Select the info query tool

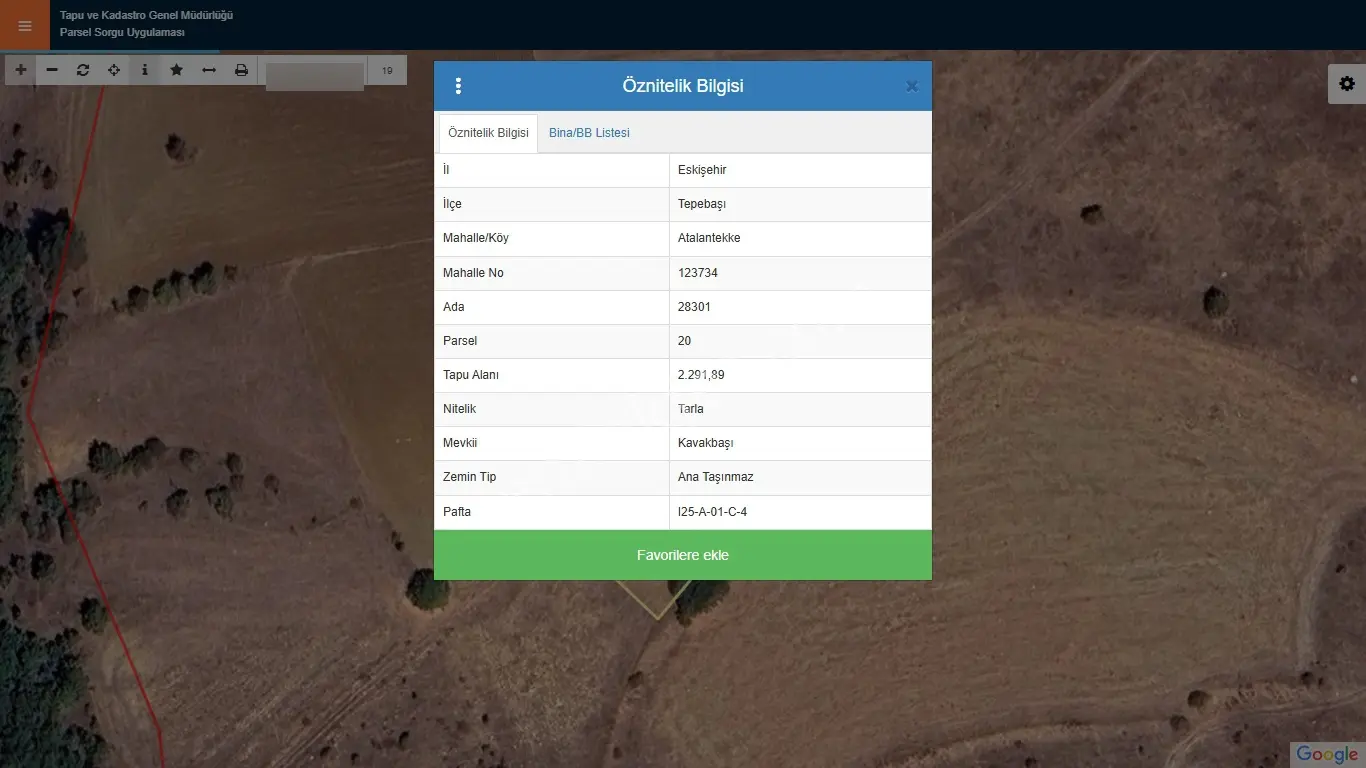[x=145, y=70]
